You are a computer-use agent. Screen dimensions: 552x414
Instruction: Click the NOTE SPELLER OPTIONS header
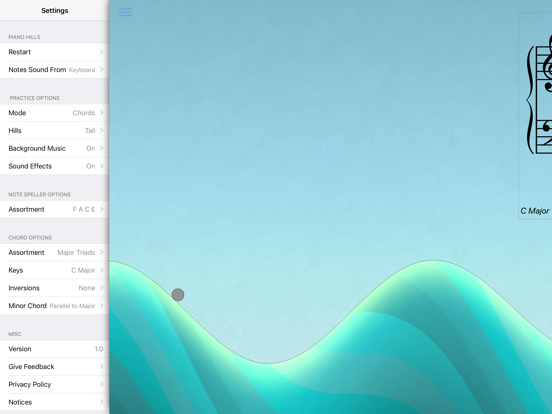[x=39, y=194]
